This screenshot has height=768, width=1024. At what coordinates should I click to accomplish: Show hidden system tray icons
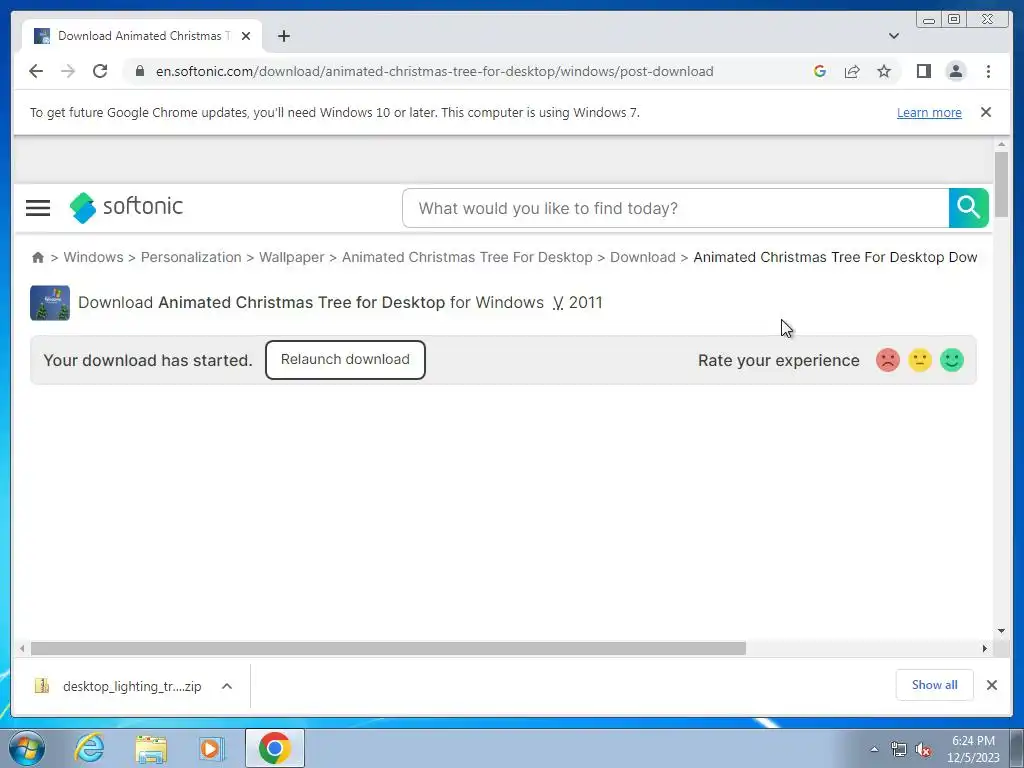coord(874,749)
